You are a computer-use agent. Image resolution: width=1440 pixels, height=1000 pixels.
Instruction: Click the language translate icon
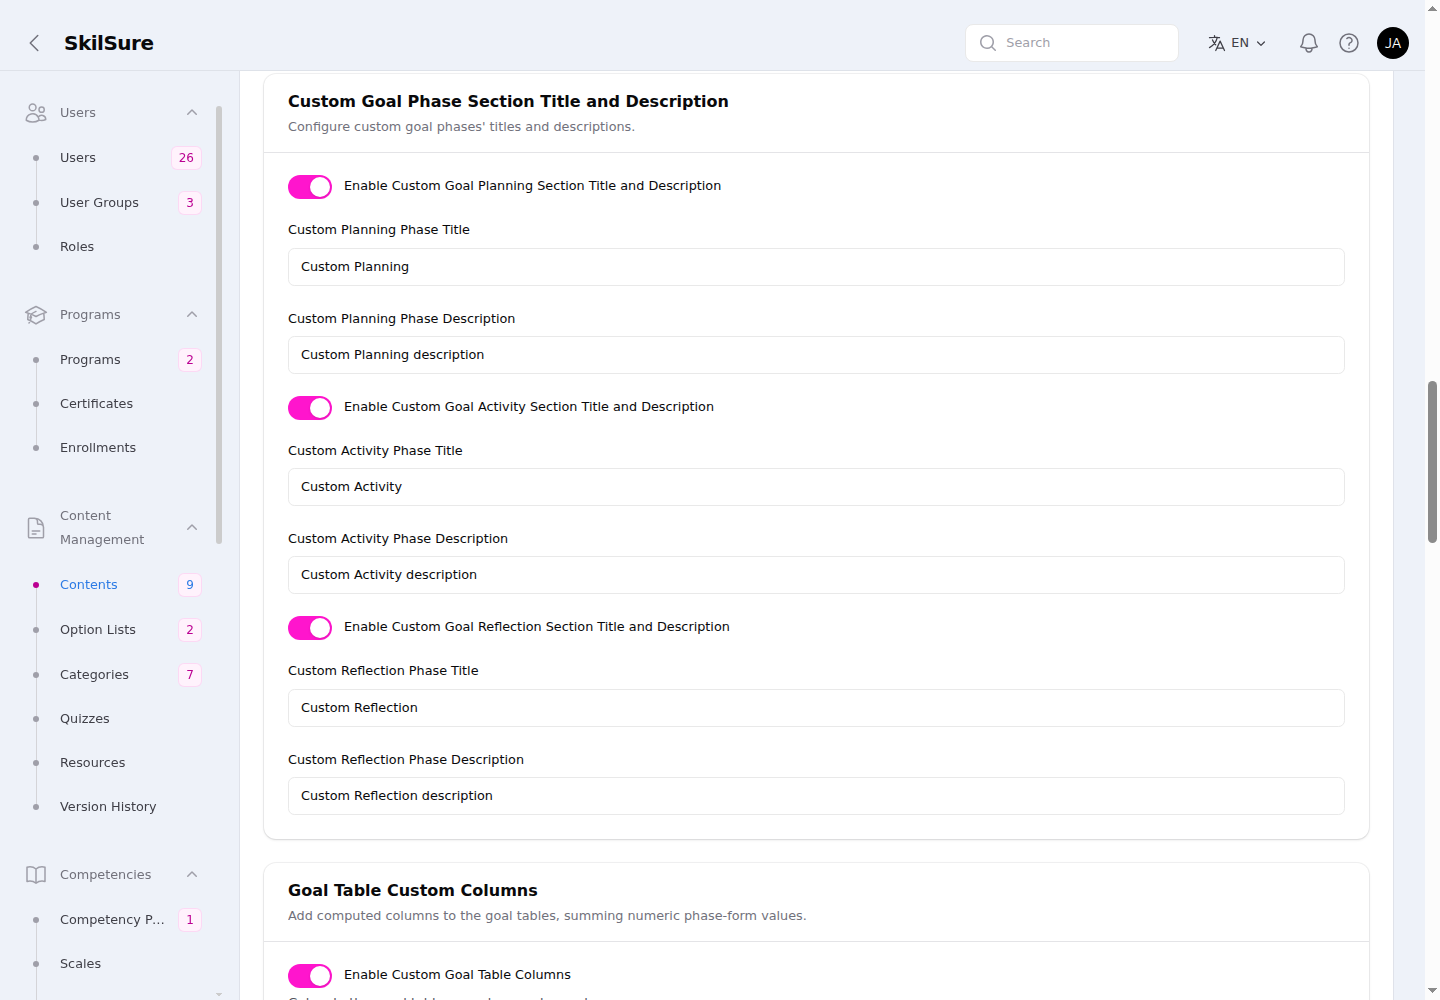coord(1216,43)
